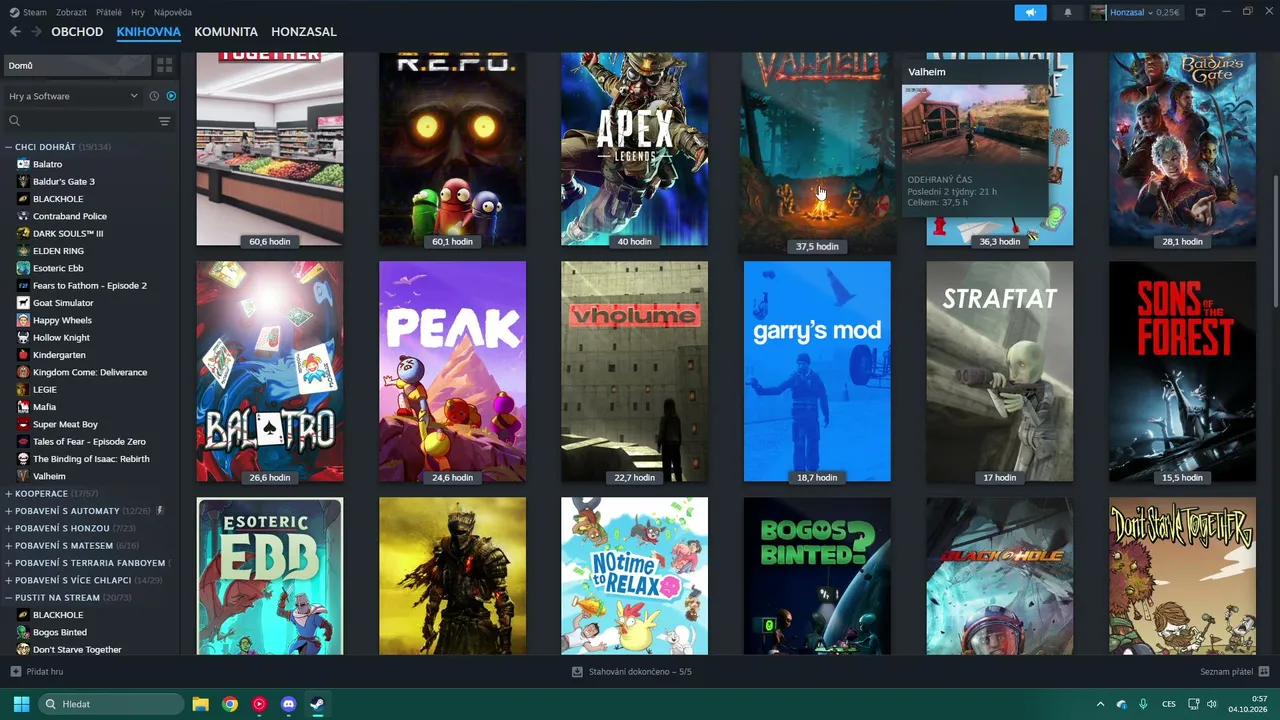Open File Explorer from the taskbar
Screen dimensions: 1280x720
(200, 704)
